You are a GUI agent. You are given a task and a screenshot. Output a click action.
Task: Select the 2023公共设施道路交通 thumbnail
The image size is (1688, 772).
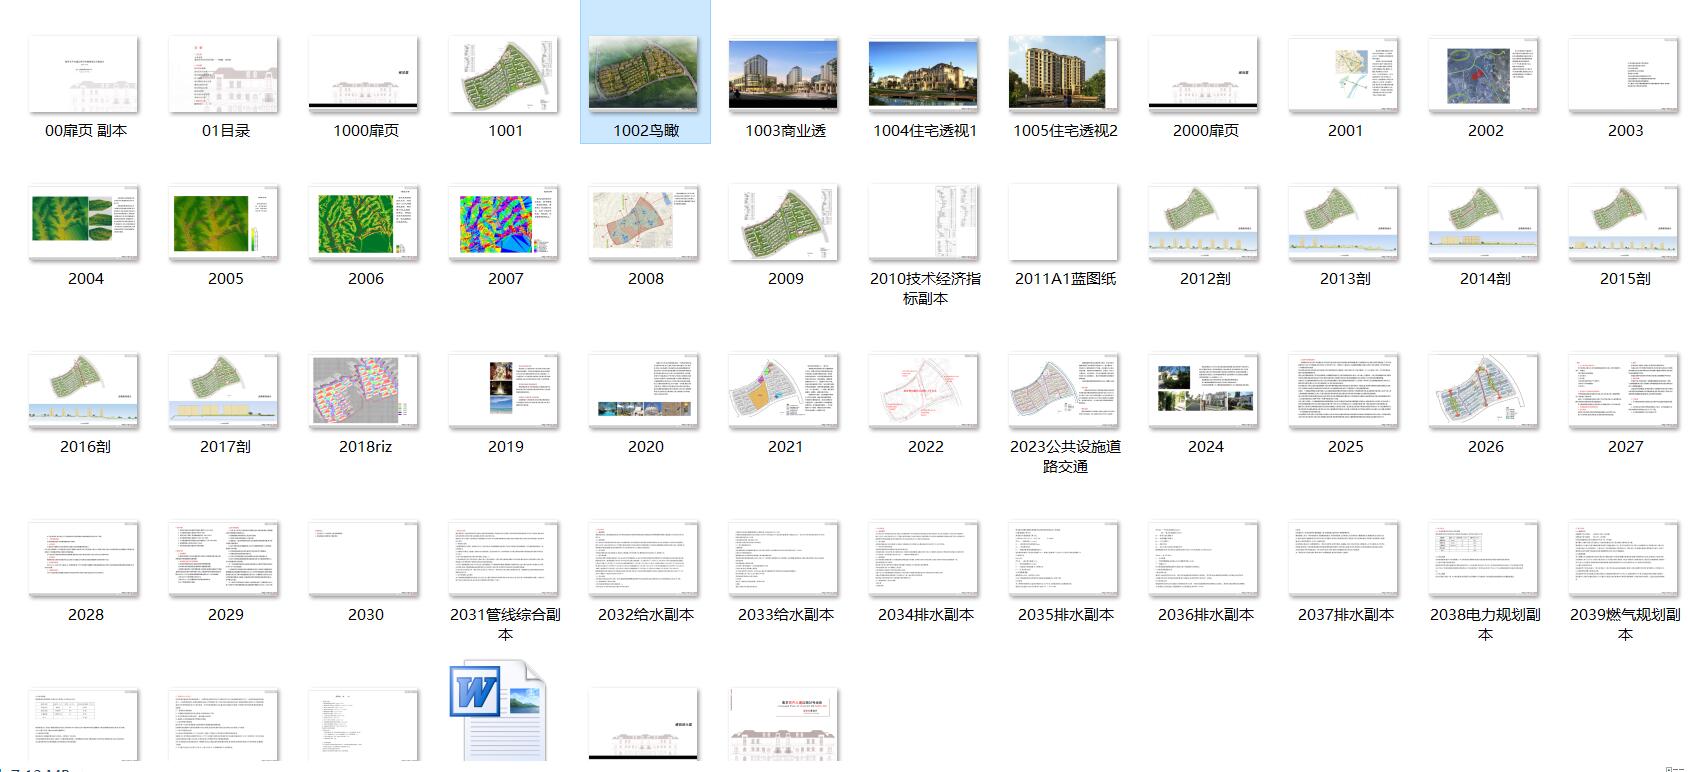coord(1065,391)
